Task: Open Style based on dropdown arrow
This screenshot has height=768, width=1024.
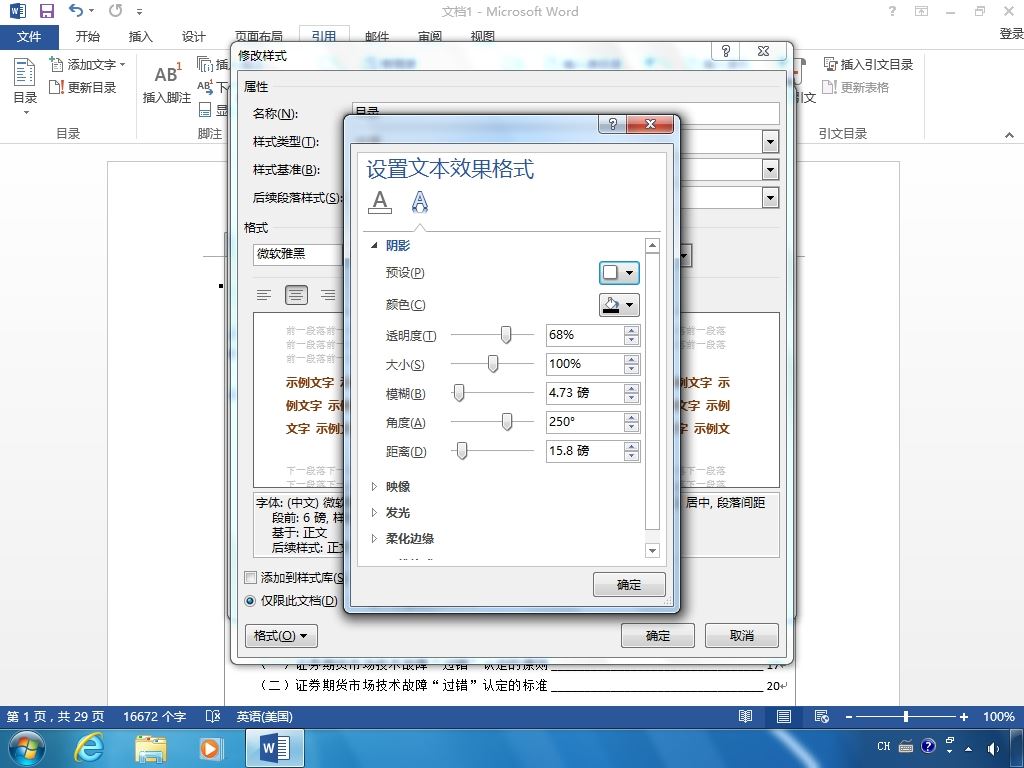Action: (771, 170)
